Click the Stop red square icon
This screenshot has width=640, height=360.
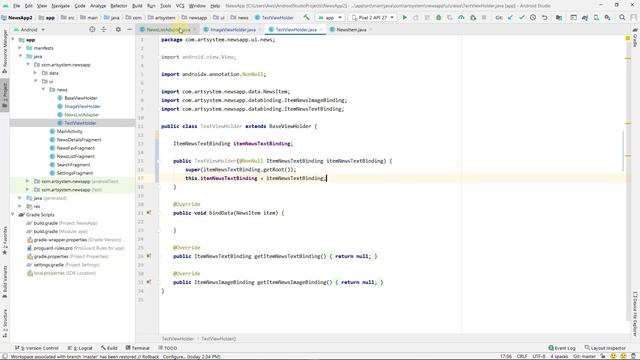484,18
